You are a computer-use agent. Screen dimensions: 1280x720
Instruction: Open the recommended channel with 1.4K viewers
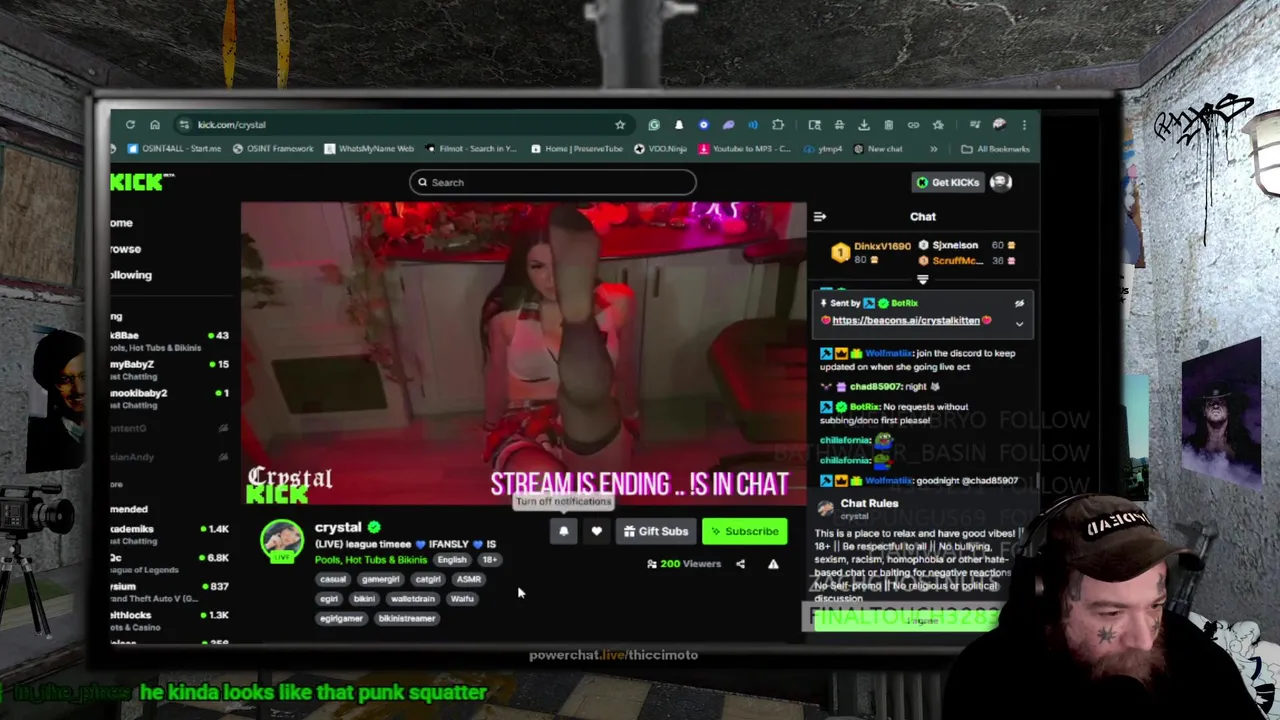(170, 534)
